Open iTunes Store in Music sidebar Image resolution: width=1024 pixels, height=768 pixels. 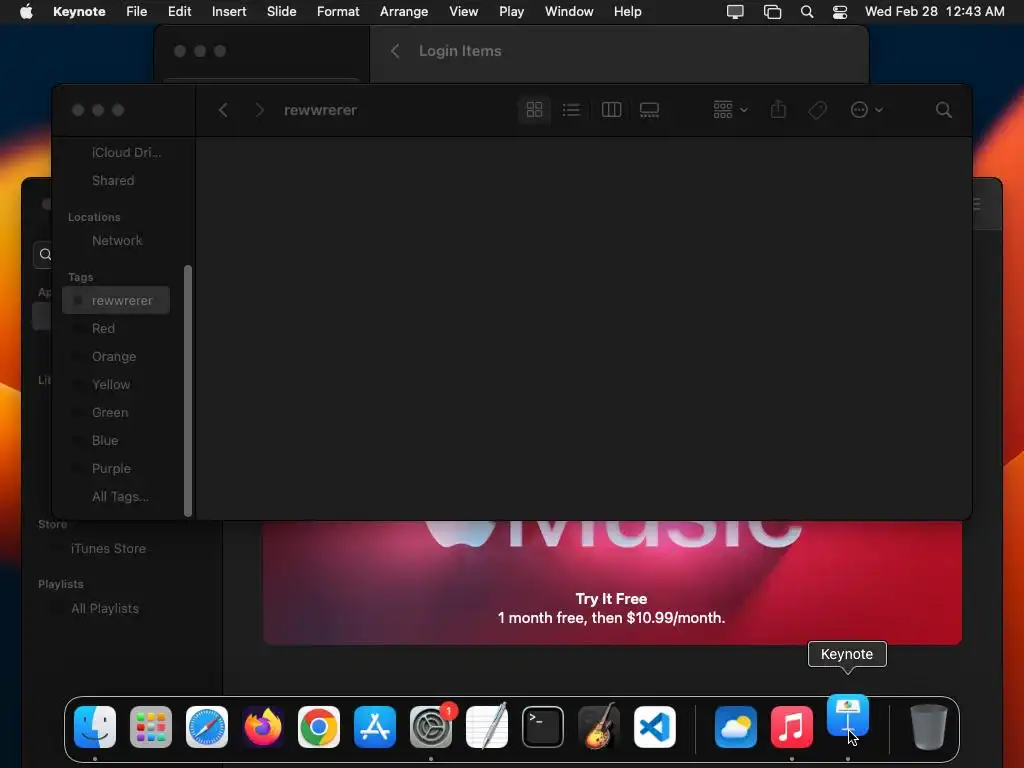coord(108,549)
